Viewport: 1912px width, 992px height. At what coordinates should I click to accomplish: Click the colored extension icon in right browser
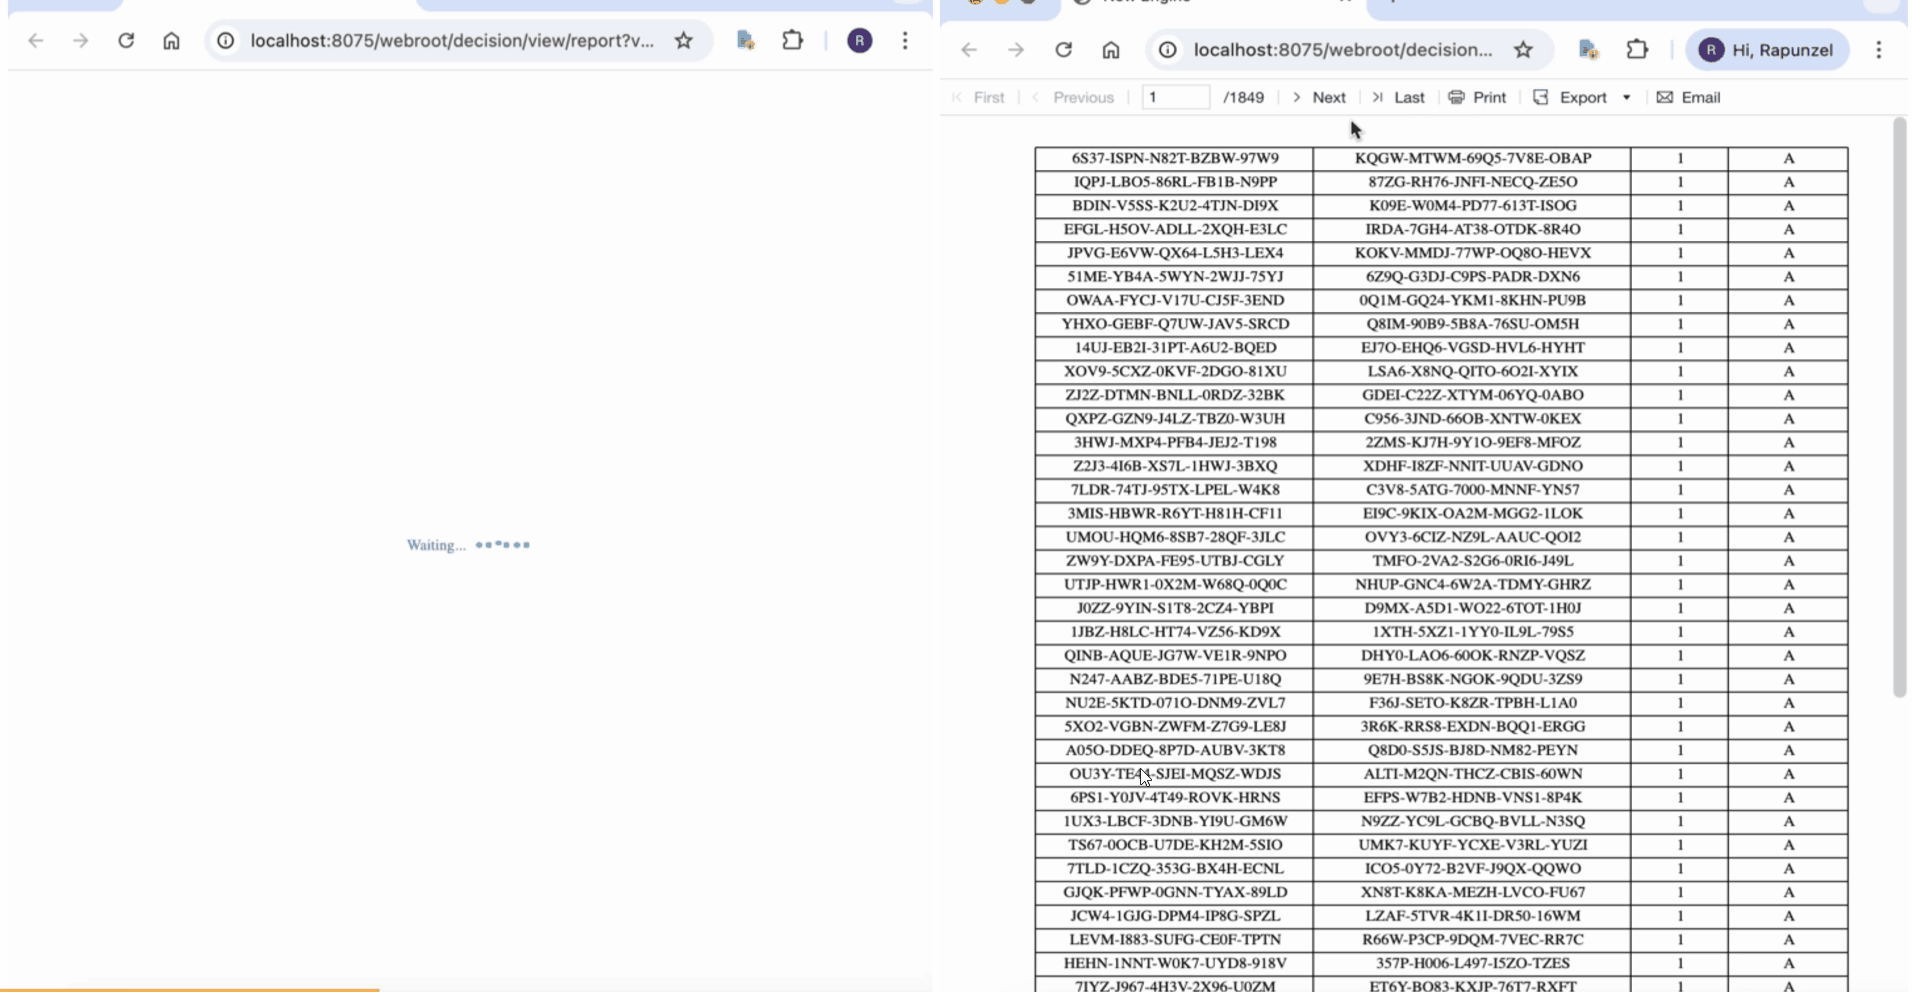1588,50
